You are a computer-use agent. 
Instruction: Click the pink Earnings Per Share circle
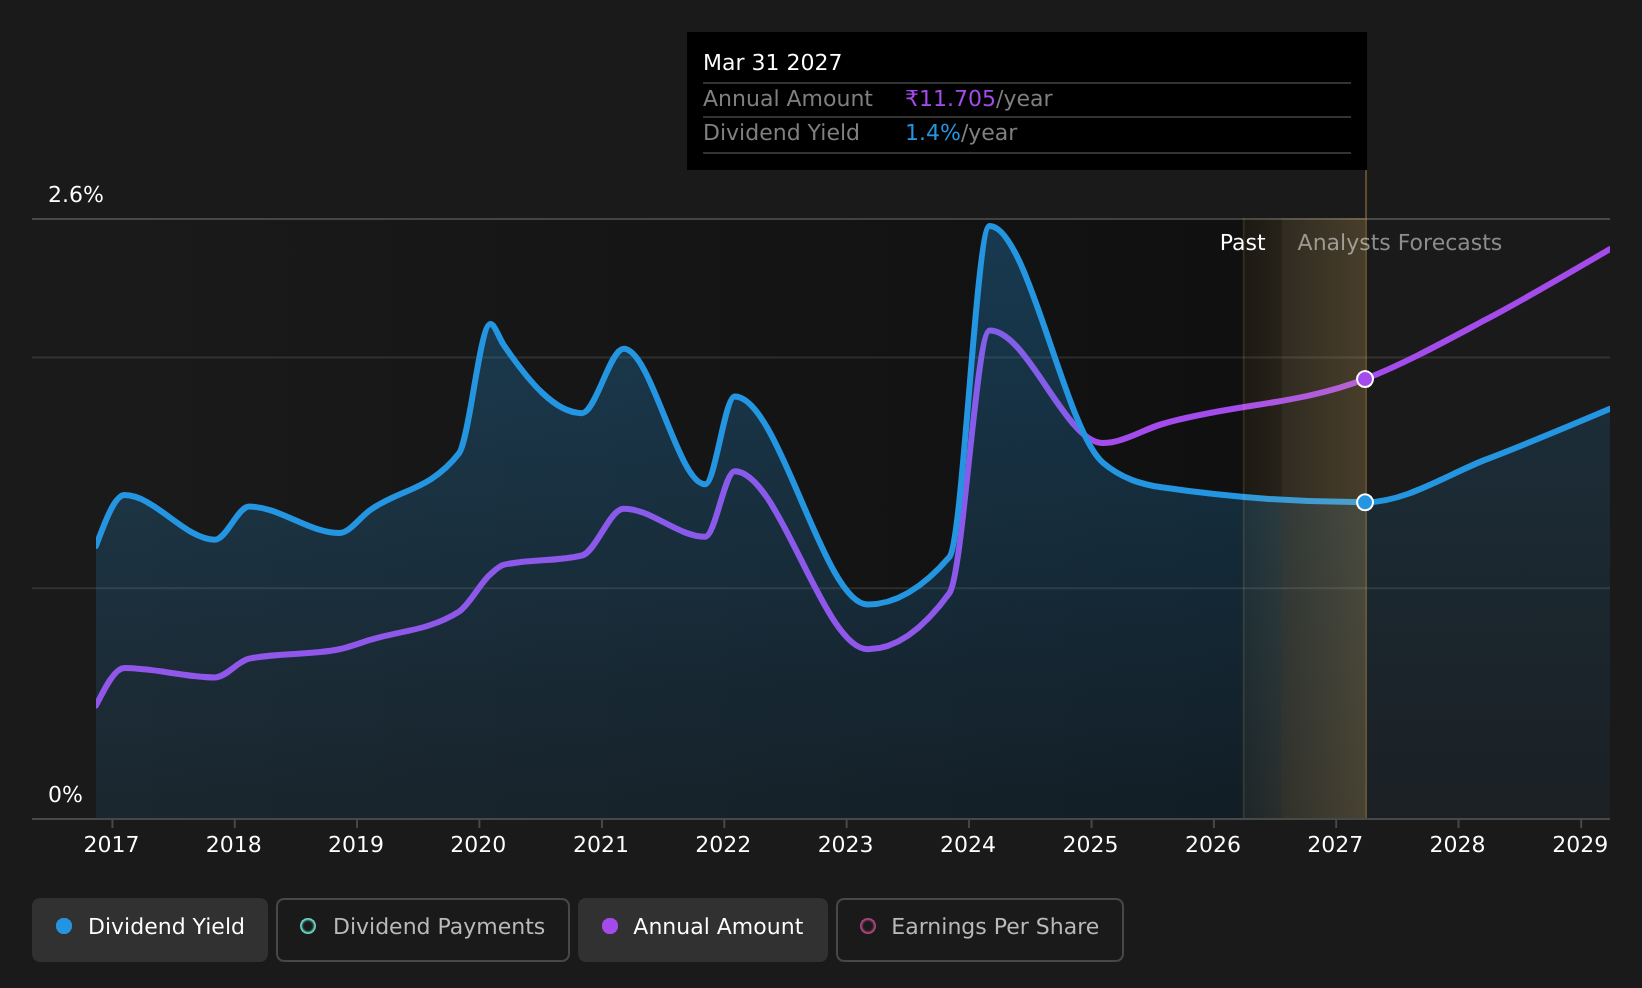coord(868,926)
